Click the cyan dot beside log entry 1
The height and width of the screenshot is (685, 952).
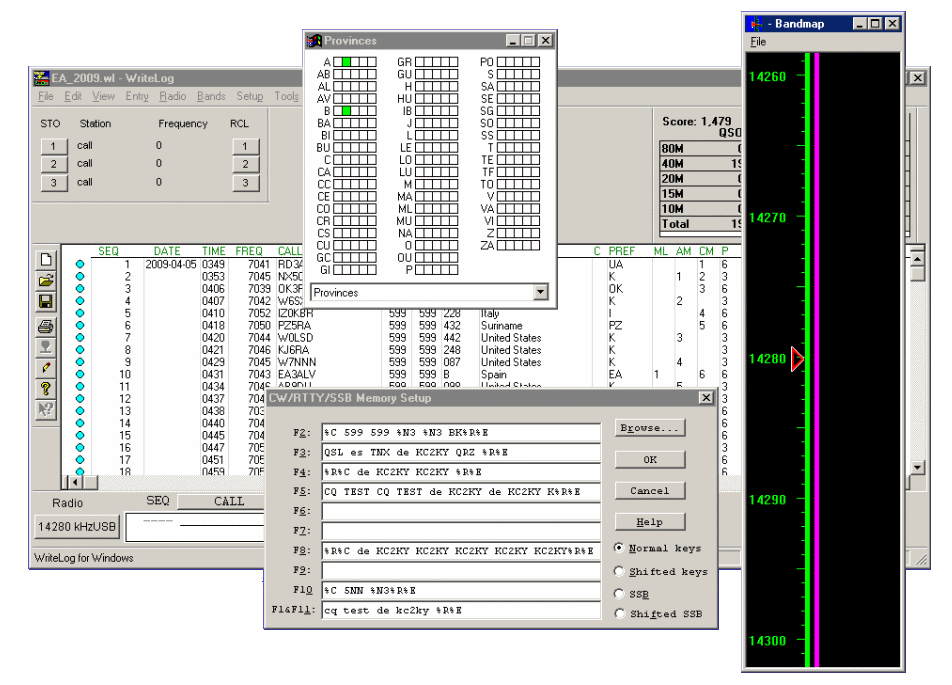coord(80,264)
